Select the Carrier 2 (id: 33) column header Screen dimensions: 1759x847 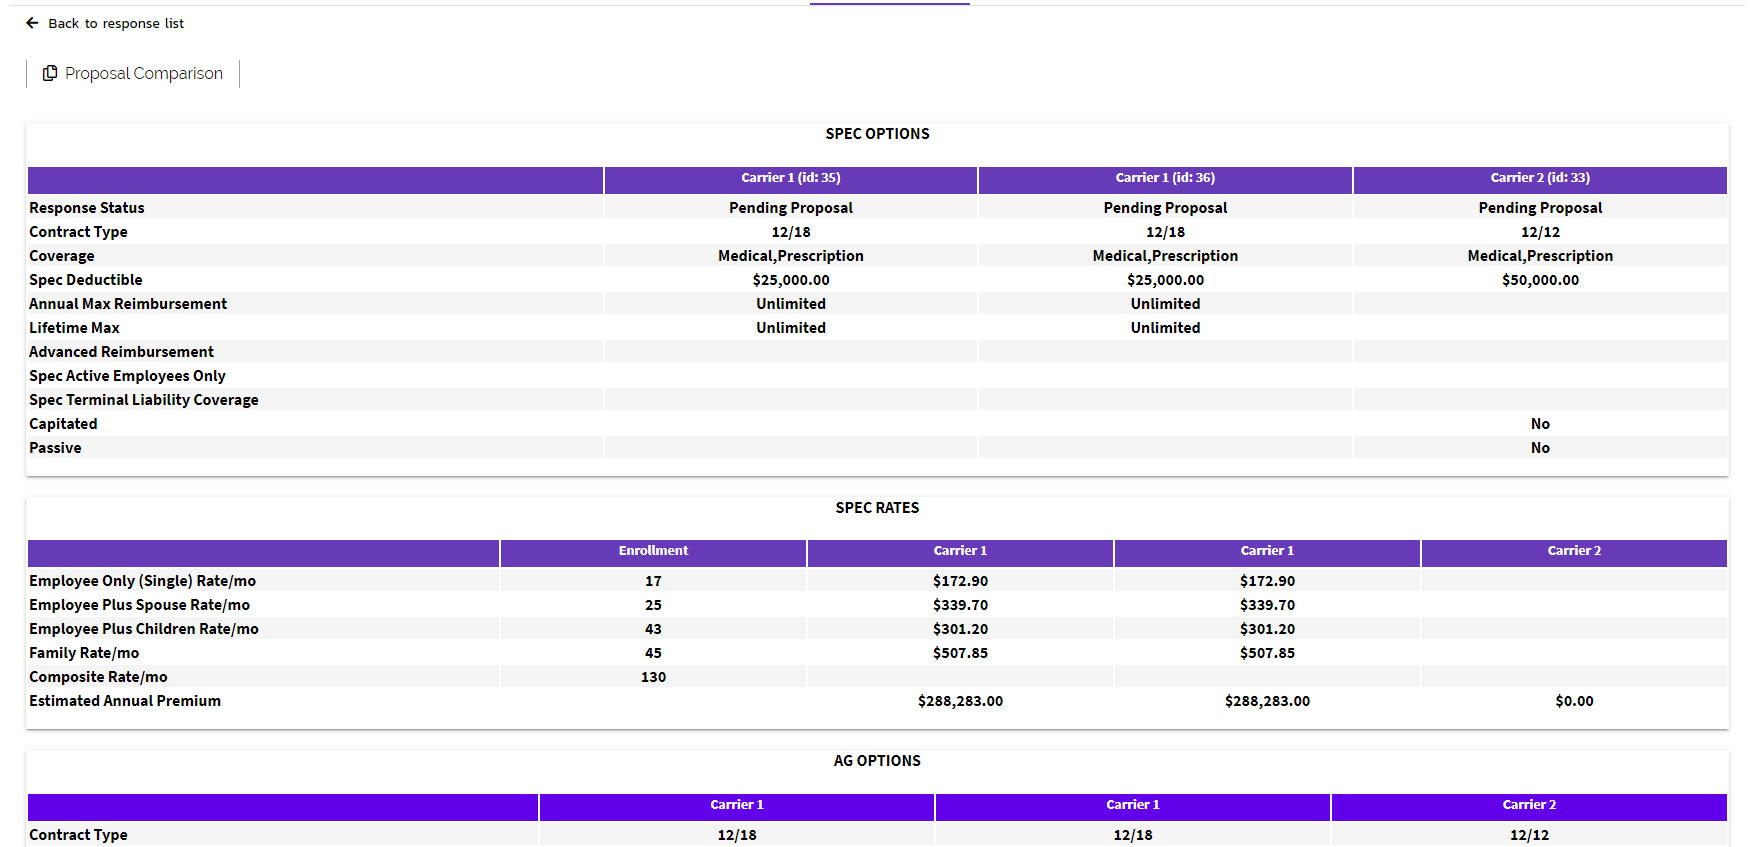coord(1539,178)
